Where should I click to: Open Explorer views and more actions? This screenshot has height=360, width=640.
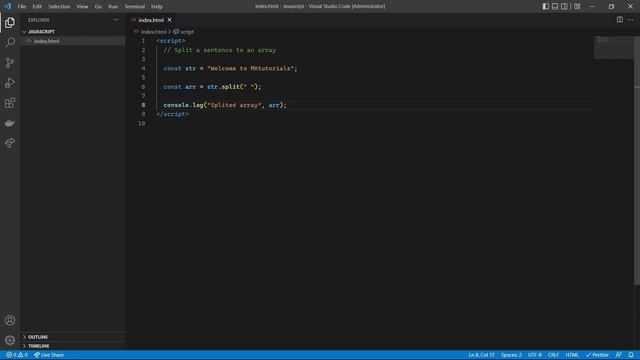click(x=116, y=20)
